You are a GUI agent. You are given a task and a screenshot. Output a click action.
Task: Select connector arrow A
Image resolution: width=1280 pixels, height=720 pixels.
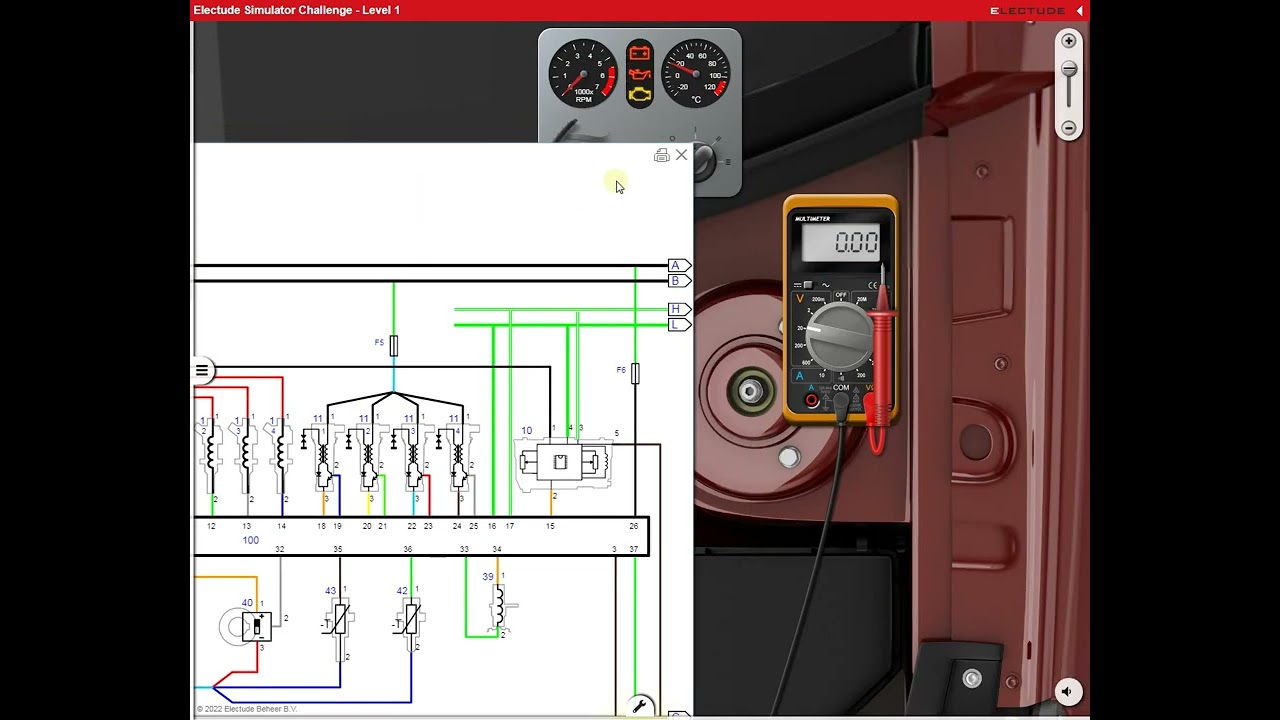click(x=679, y=265)
